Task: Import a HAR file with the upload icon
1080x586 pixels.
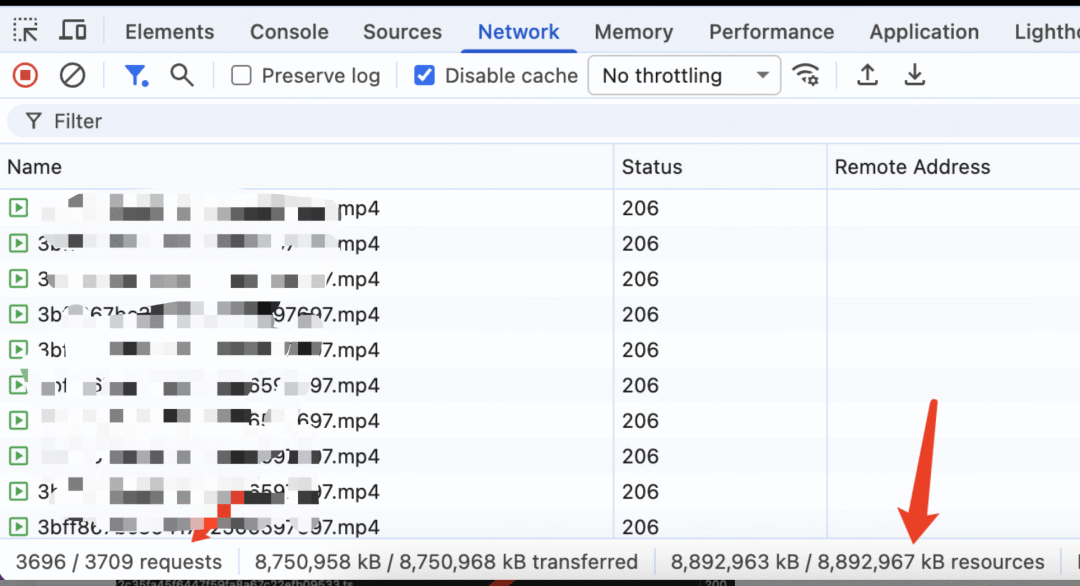Action: click(x=867, y=75)
